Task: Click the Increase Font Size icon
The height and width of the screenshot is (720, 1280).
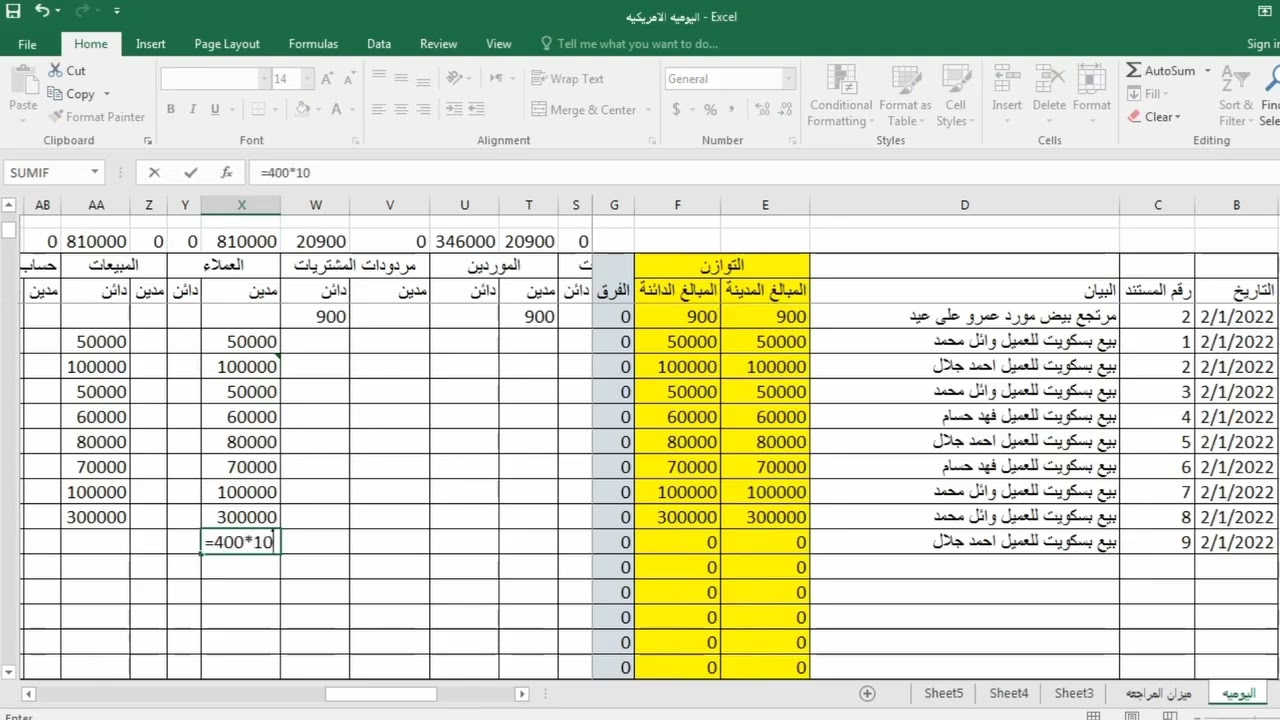Action: click(327, 79)
